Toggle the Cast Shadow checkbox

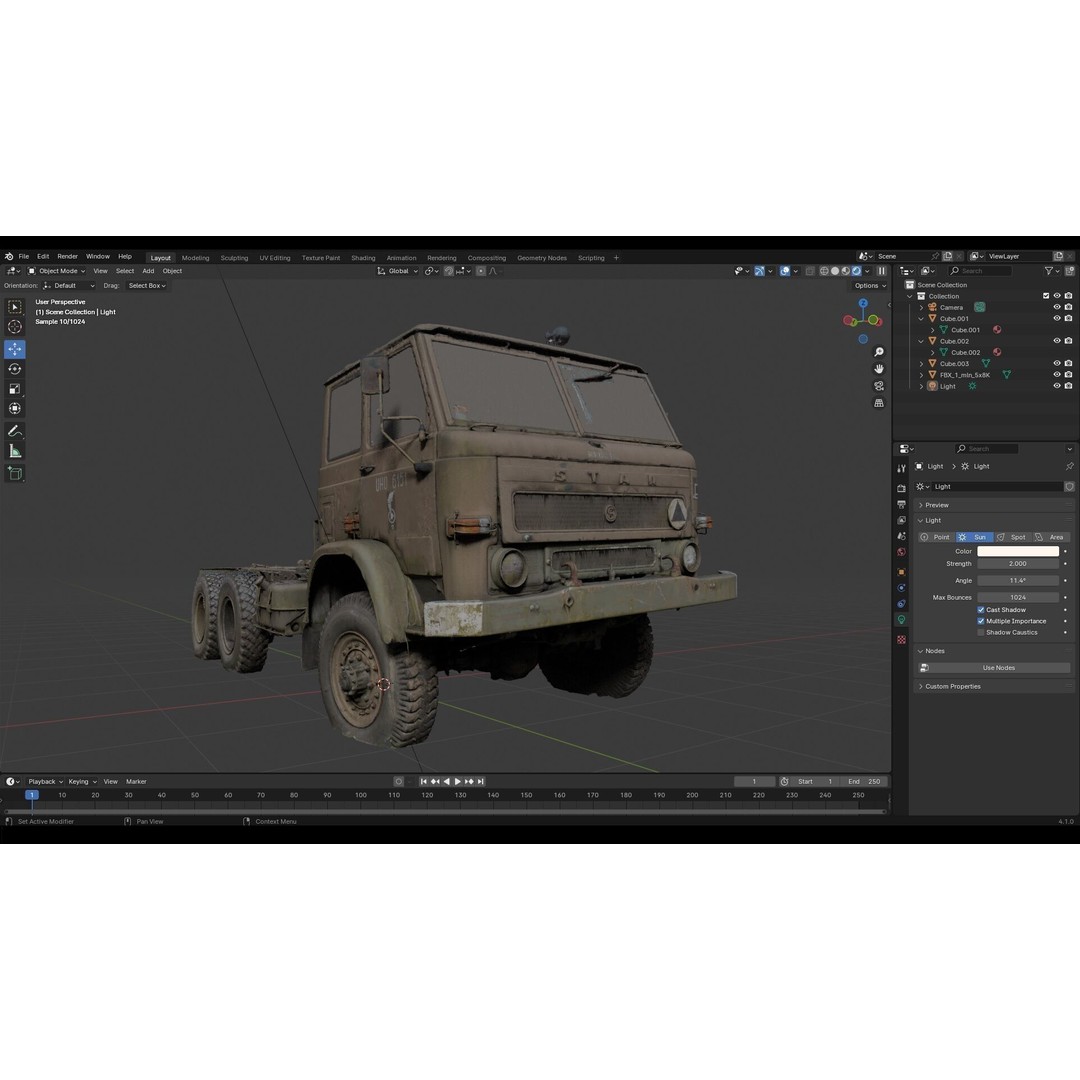(981, 610)
